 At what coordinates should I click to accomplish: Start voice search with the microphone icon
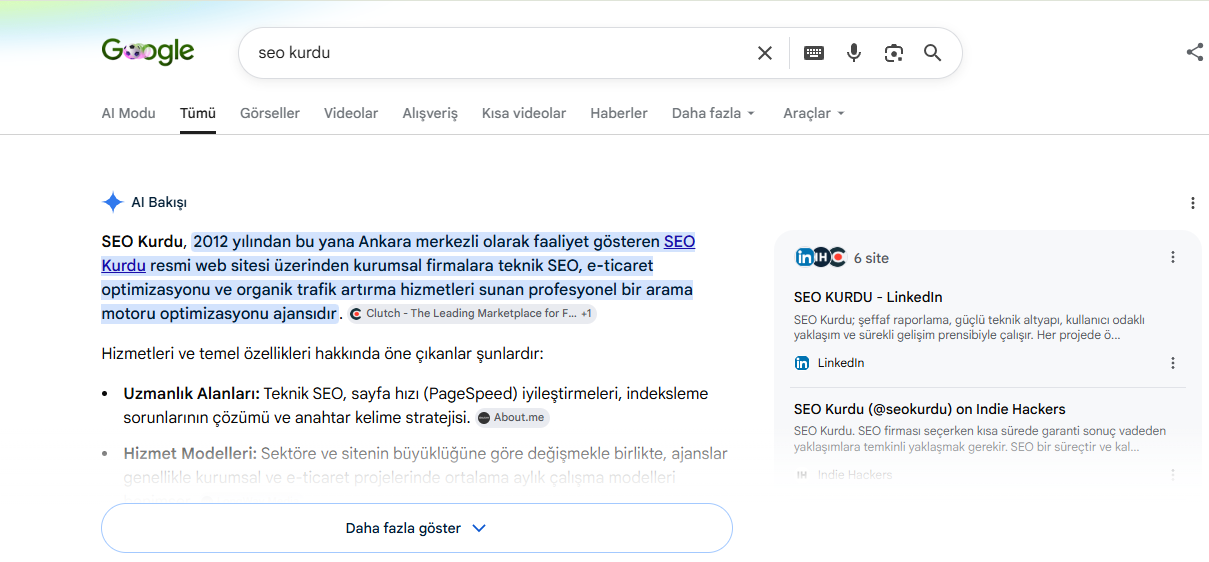(854, 53)
